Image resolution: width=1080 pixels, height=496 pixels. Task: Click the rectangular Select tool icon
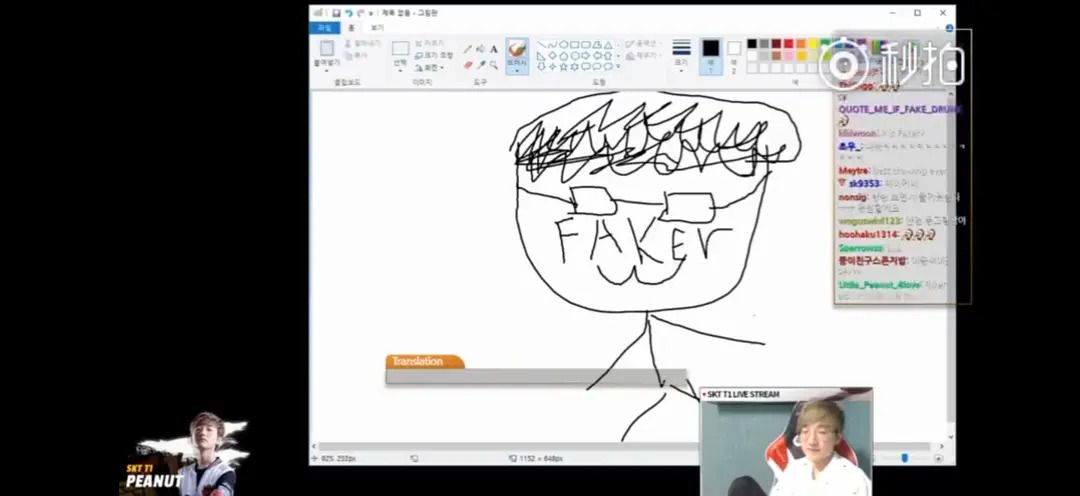pos(400,48)
